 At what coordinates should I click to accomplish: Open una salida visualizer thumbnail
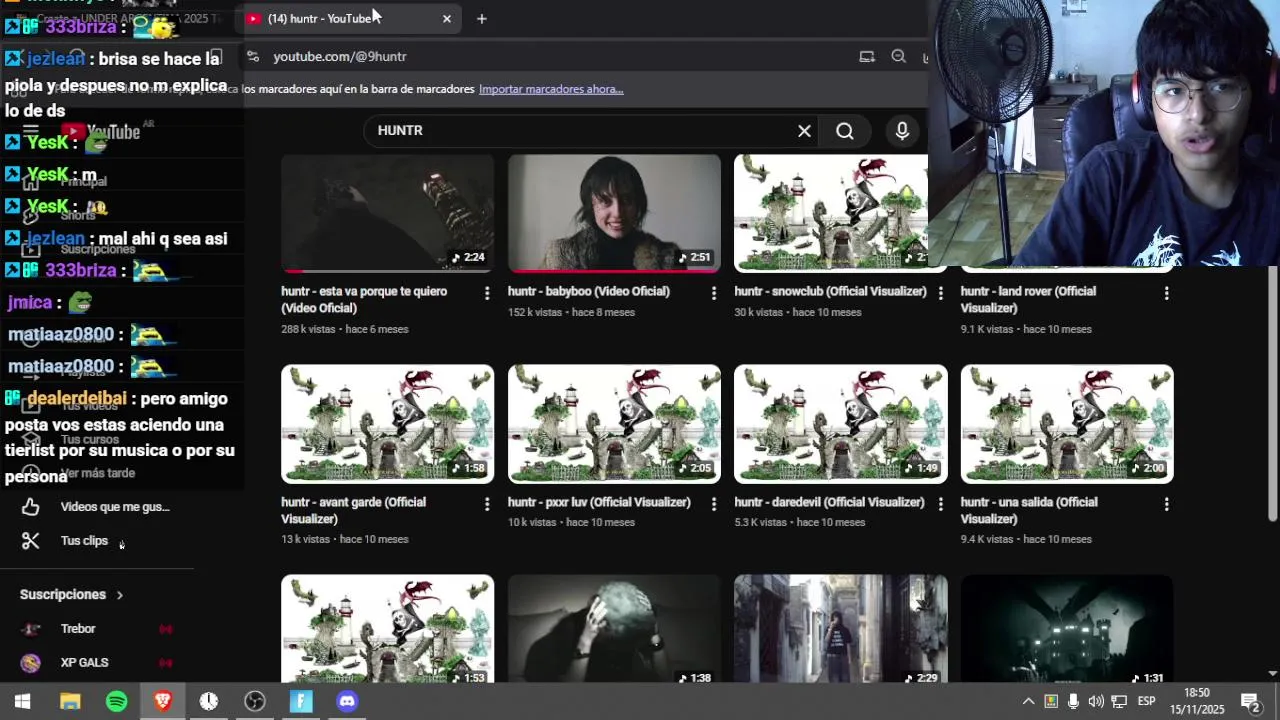(x=1067, y=424)
